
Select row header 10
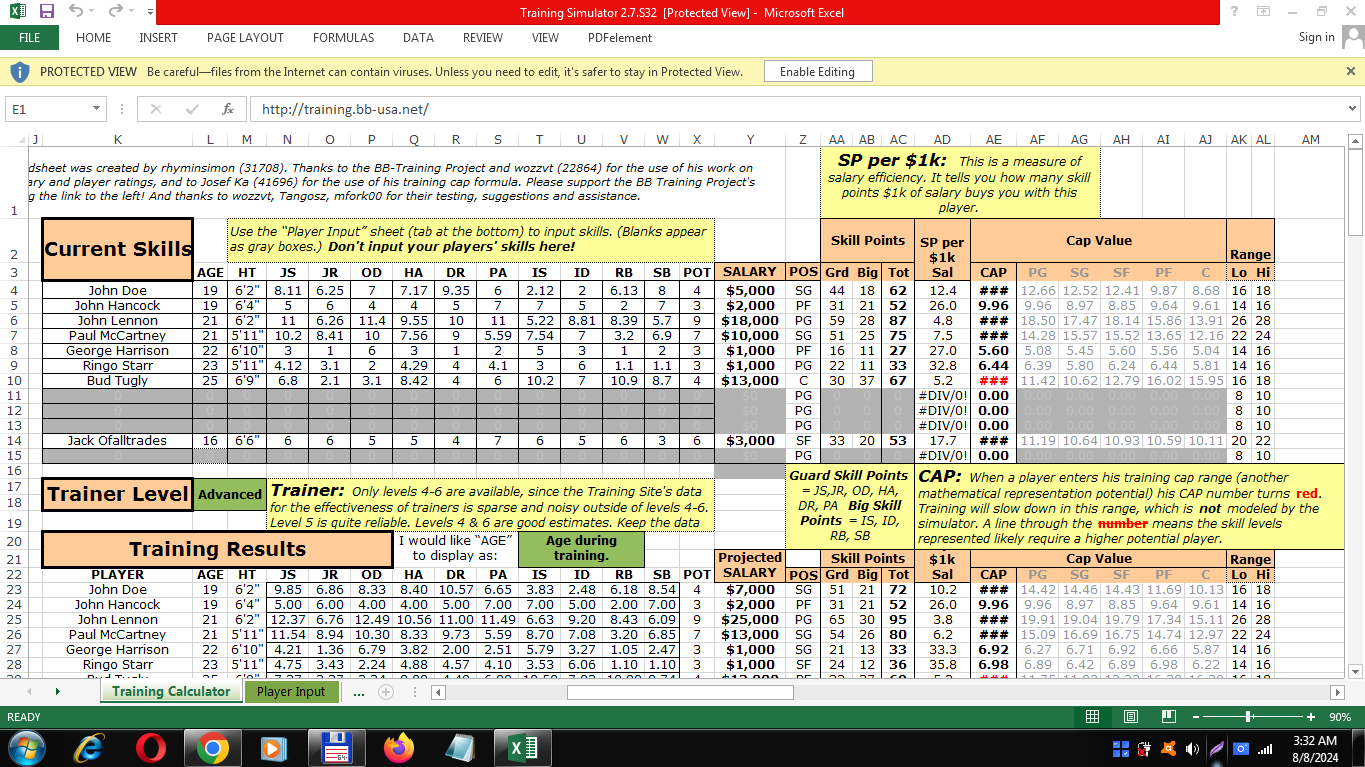14,381
